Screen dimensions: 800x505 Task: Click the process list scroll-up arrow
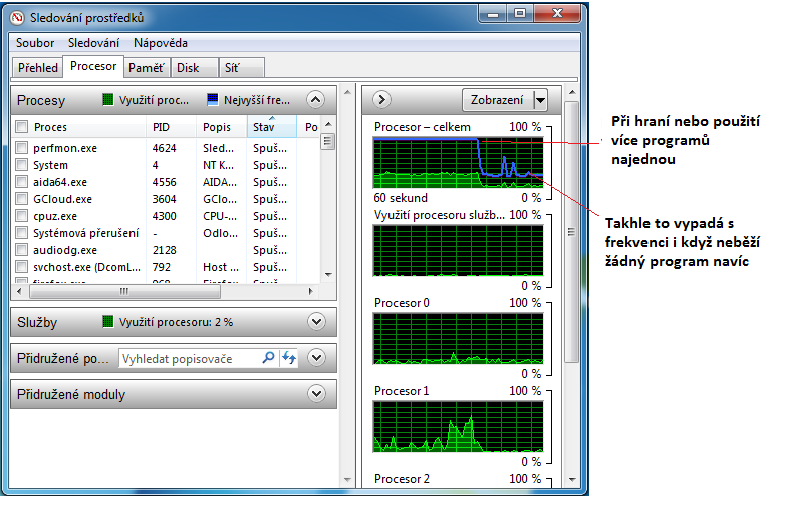pyautogui.click(x=328, y=124)
